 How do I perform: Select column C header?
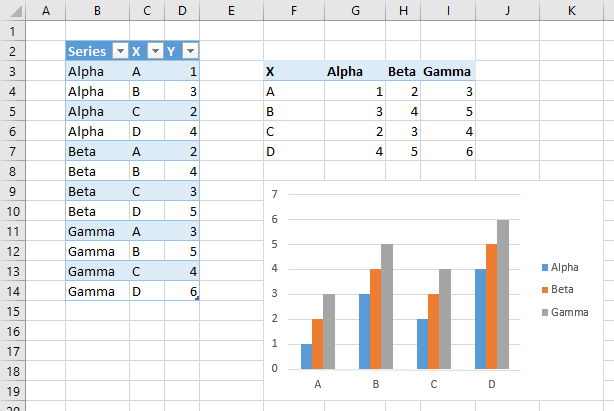[x=147, y=11]
